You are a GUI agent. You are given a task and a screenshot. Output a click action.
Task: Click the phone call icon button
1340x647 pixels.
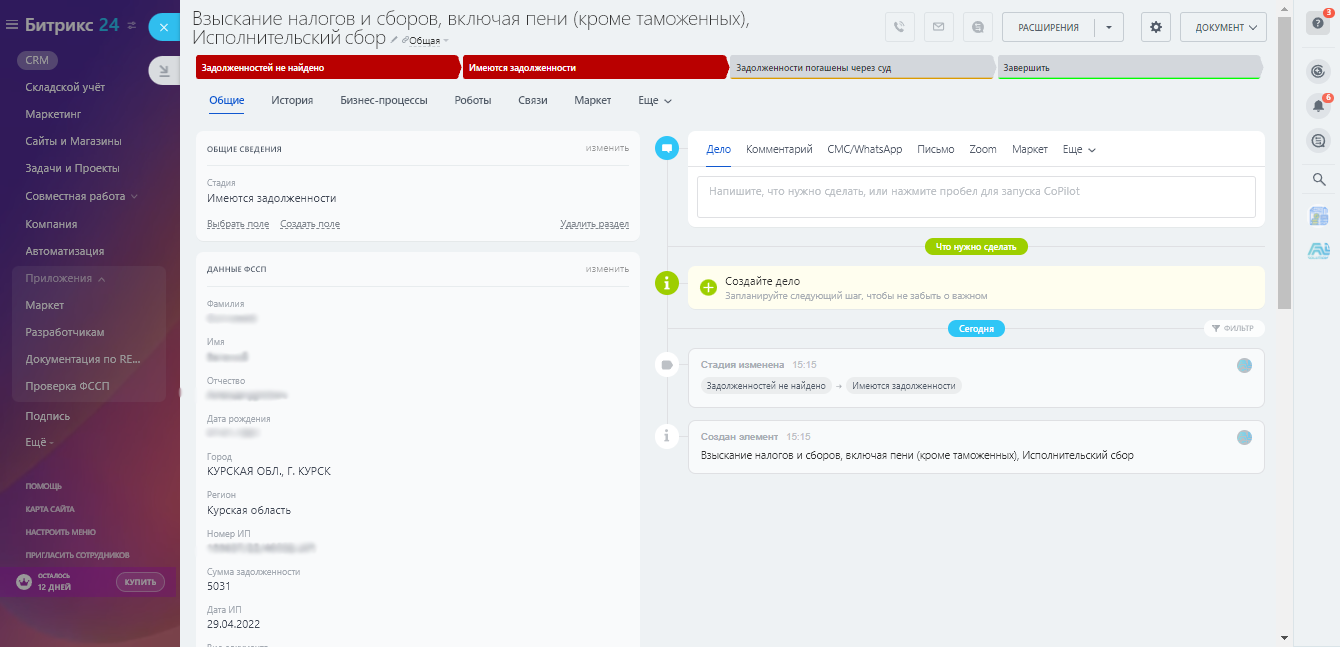(x=900, y=27)
